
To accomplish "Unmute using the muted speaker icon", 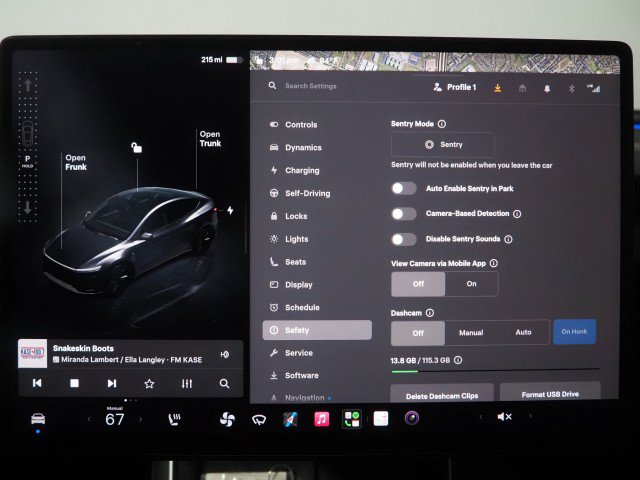I will click(504, 417).
